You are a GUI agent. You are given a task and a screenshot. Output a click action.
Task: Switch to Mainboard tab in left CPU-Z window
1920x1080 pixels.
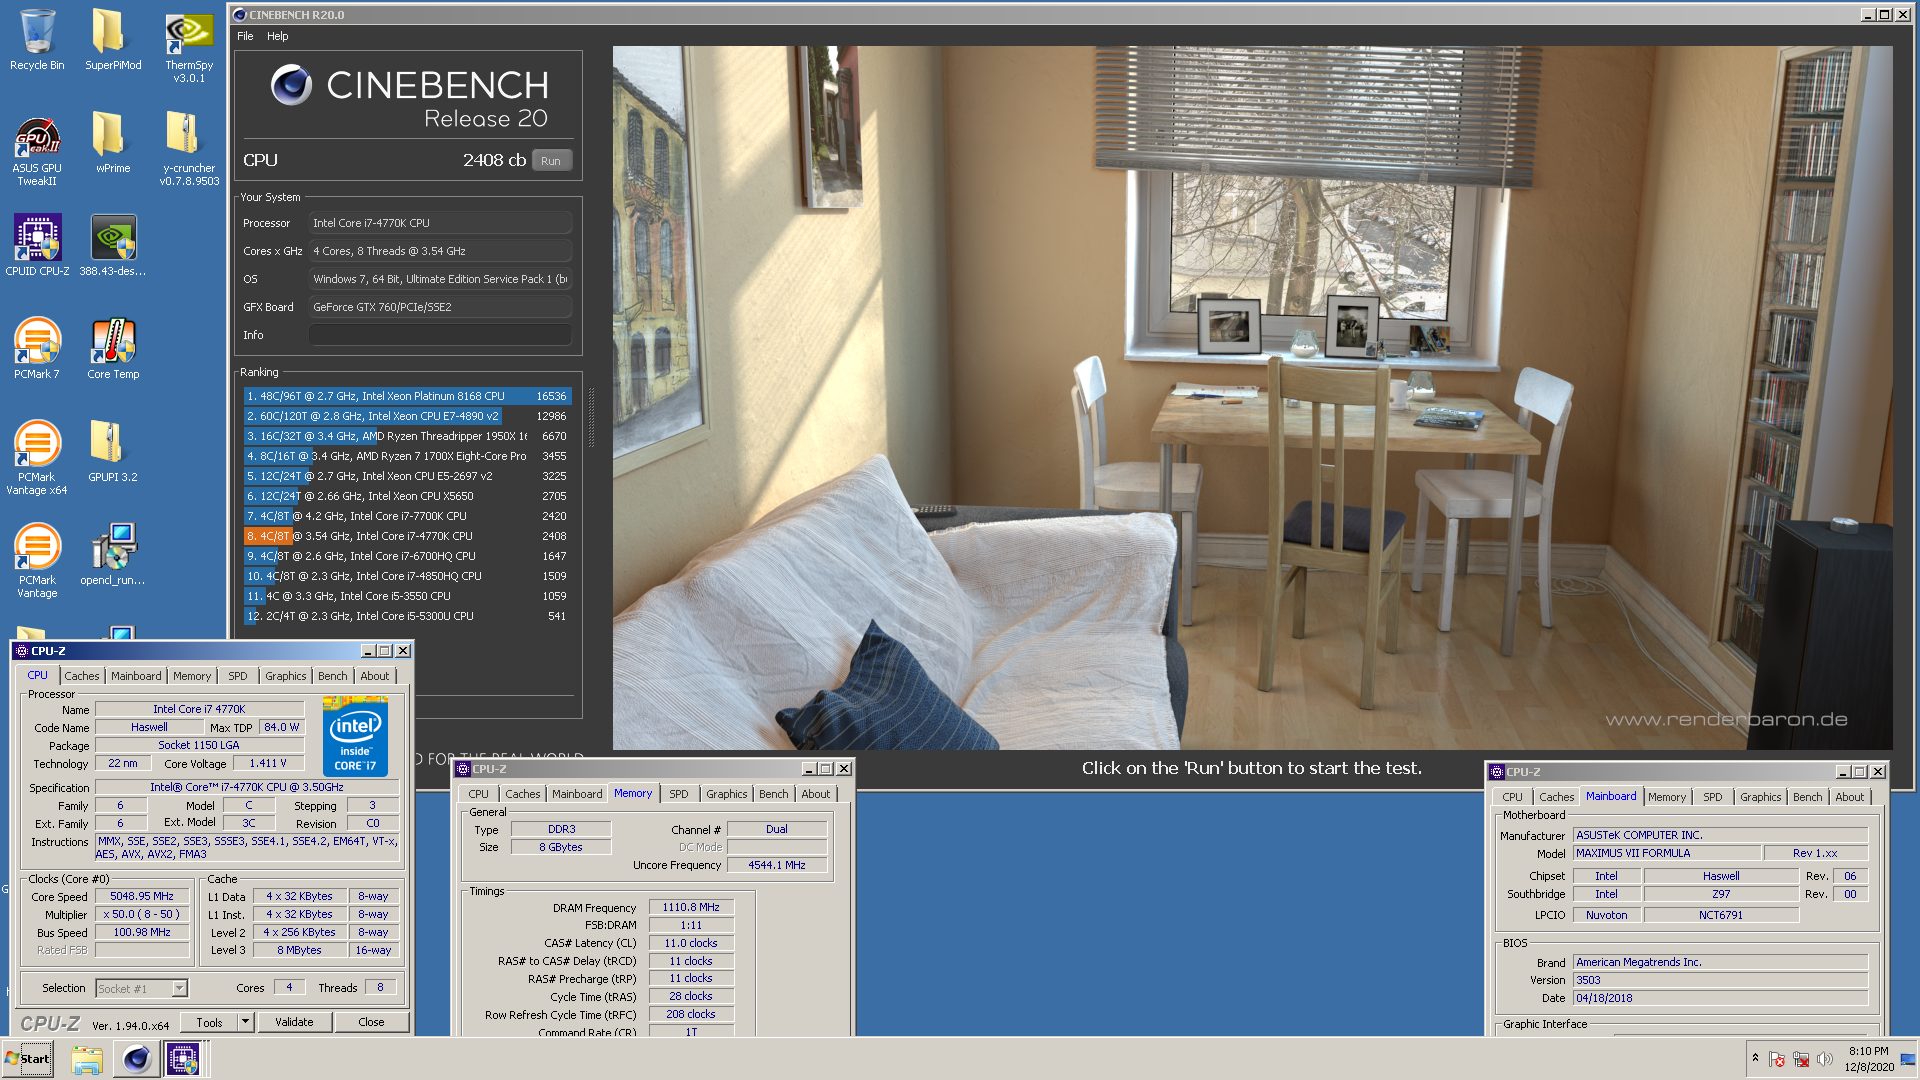click(136, 676)
